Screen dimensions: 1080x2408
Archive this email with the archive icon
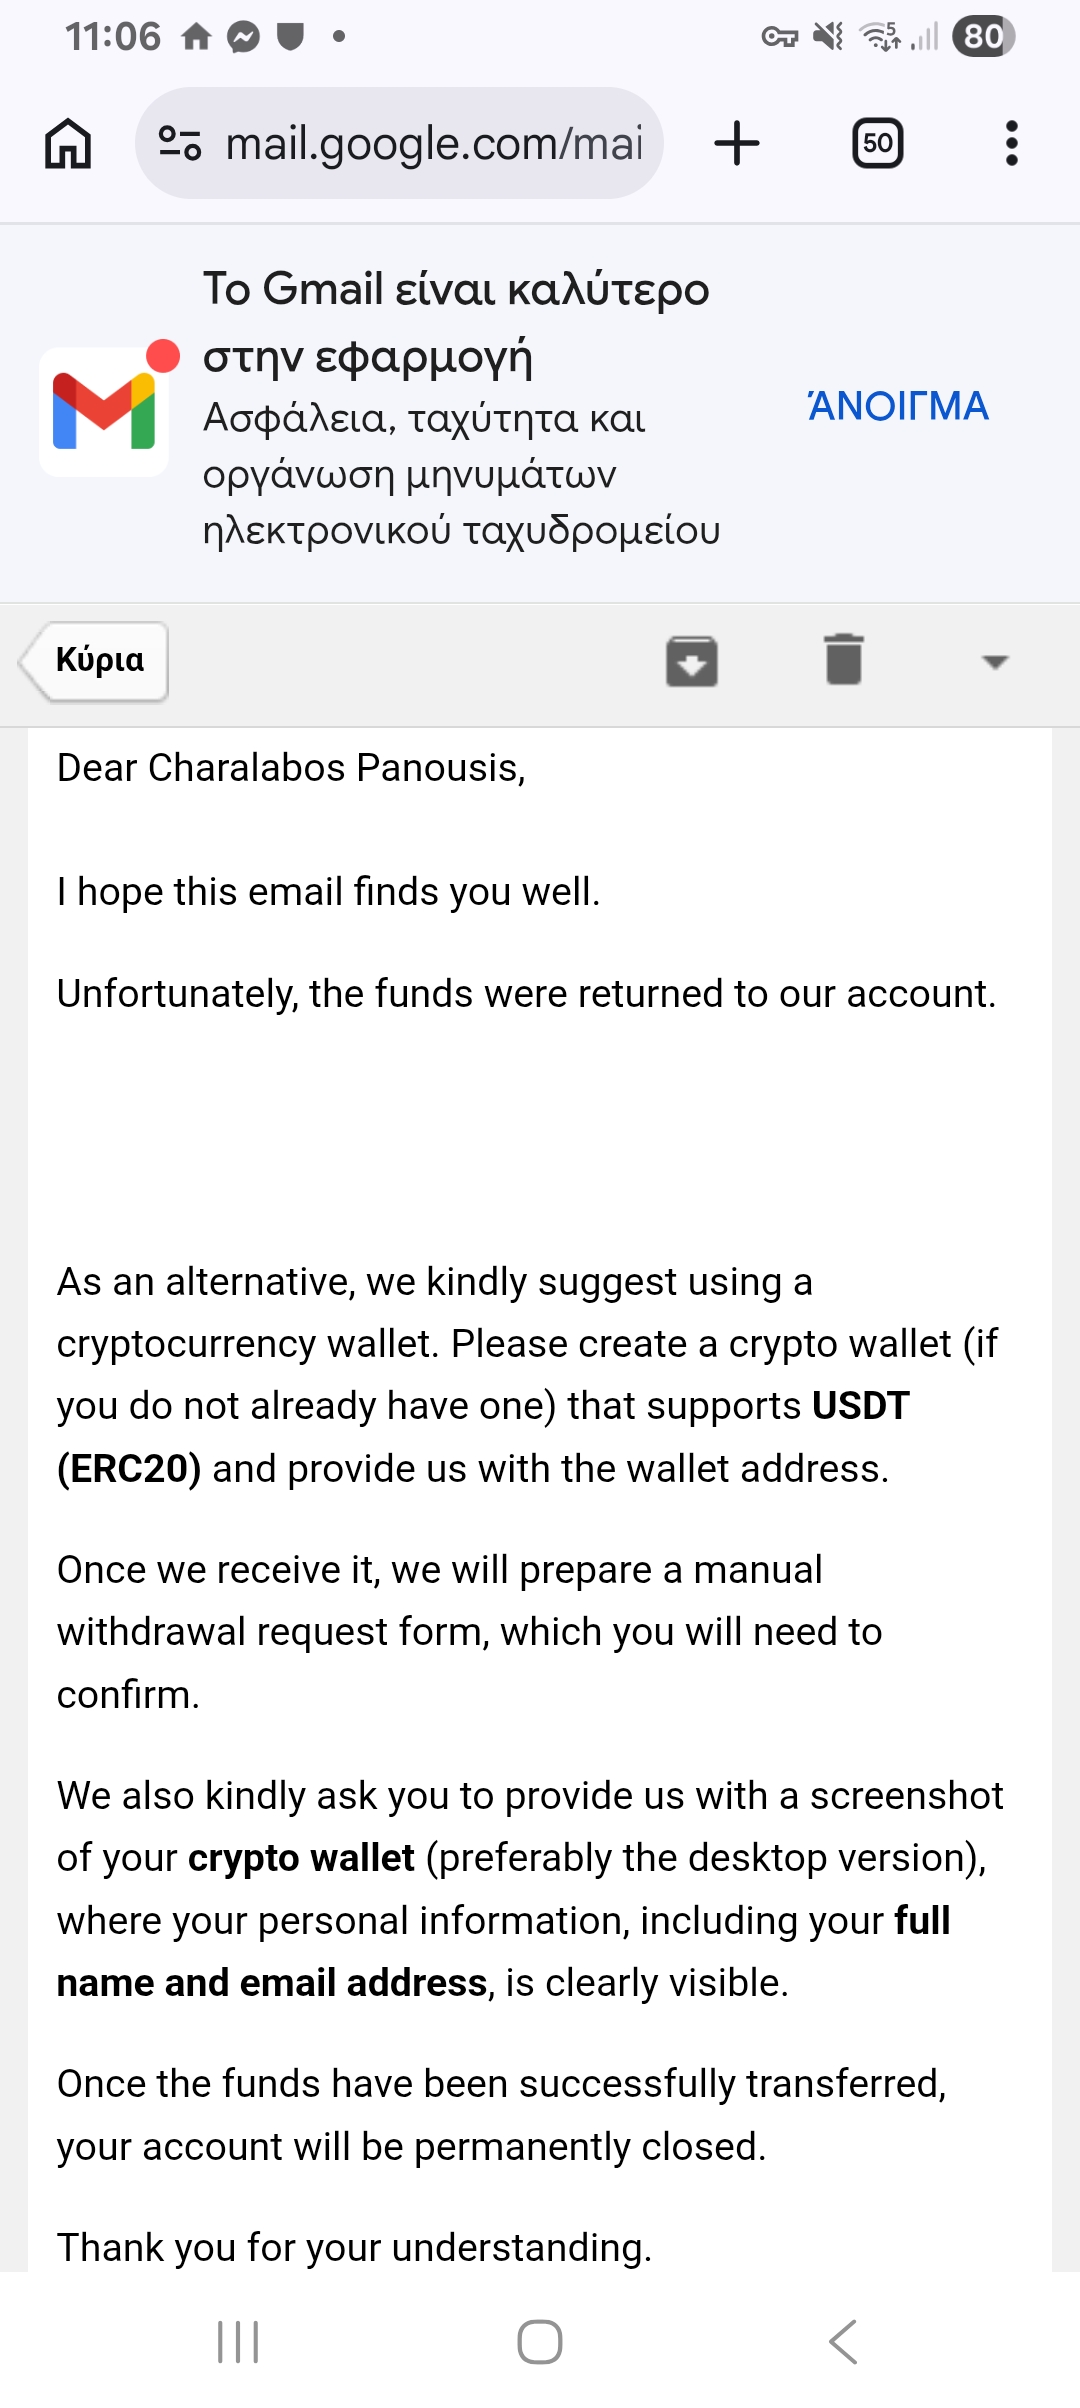692,661
